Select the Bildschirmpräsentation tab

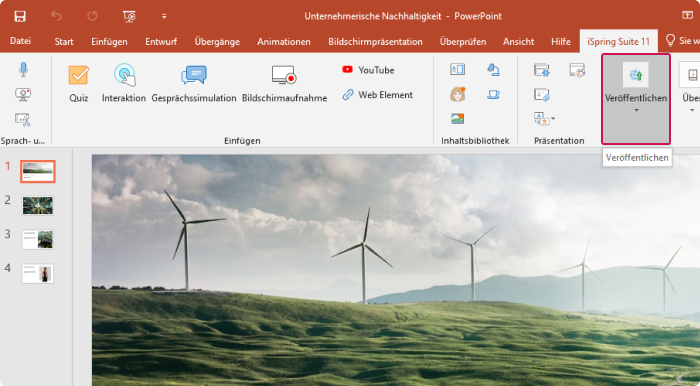point(375,42)
